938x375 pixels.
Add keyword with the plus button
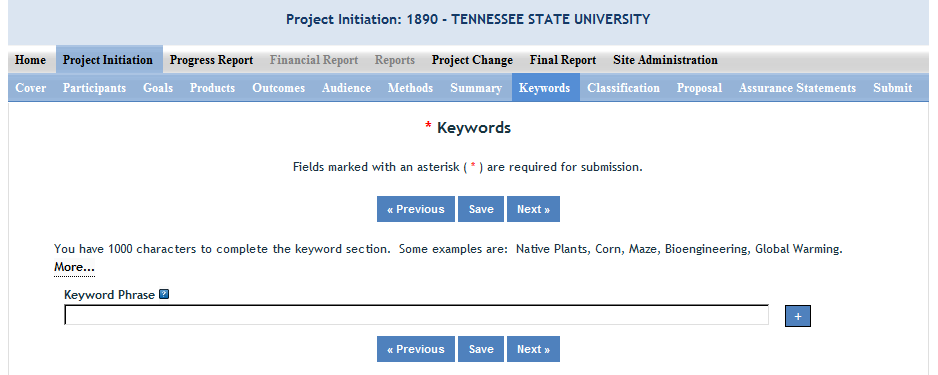click(797, 316)
